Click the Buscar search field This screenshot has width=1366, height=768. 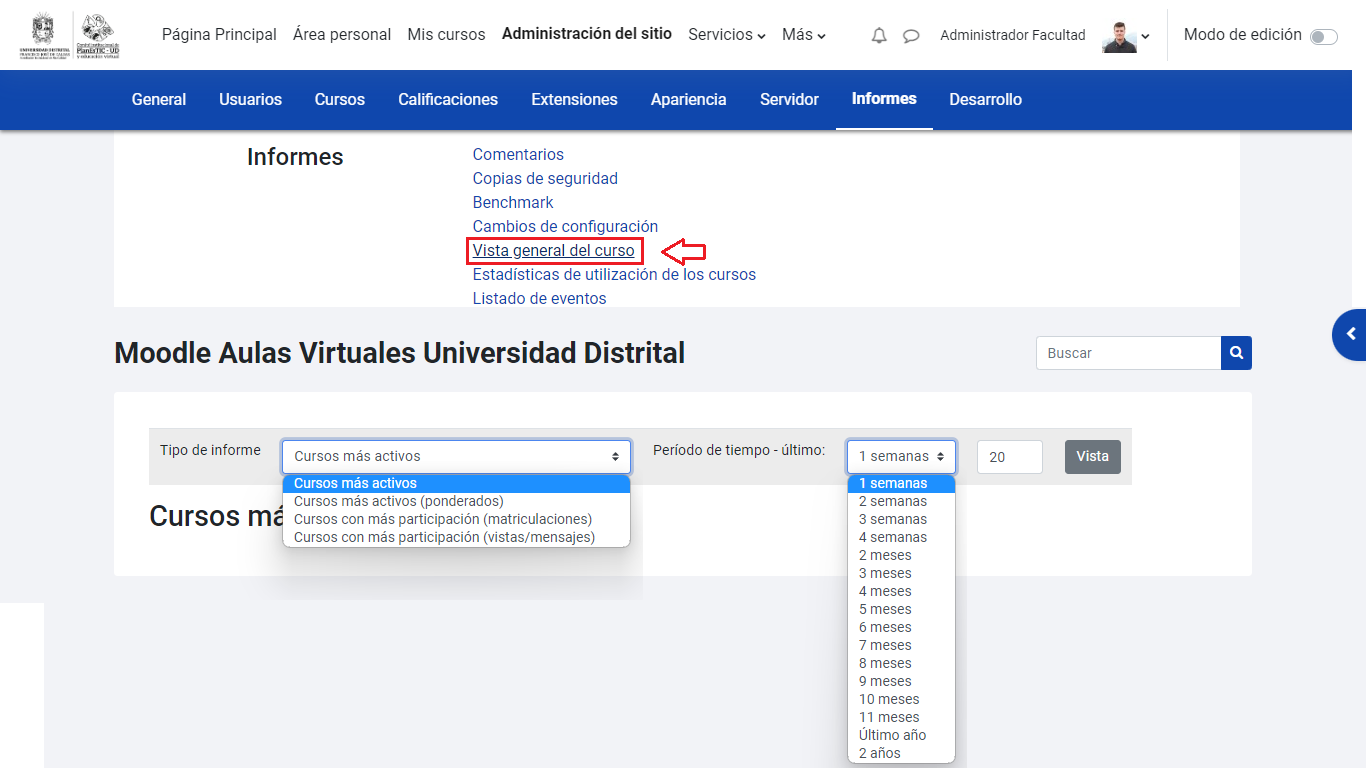1128,353
